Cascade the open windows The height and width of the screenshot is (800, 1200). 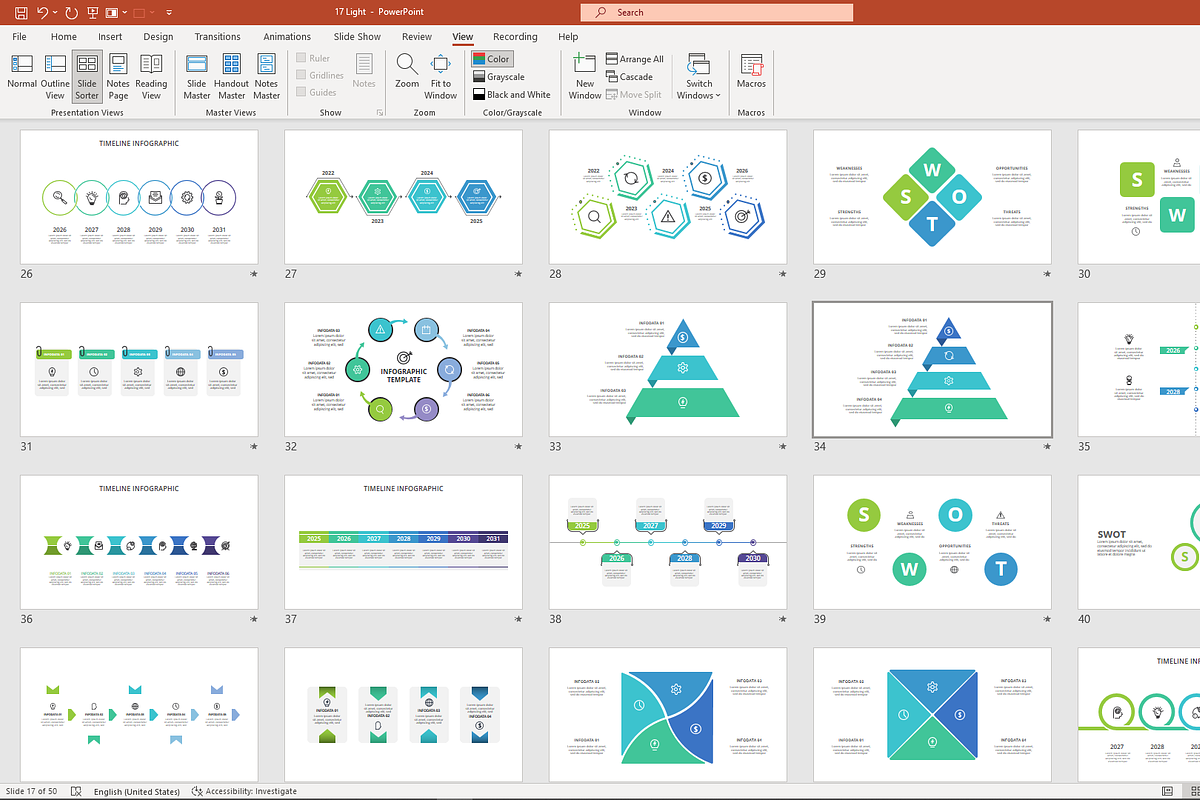point(630,77)
